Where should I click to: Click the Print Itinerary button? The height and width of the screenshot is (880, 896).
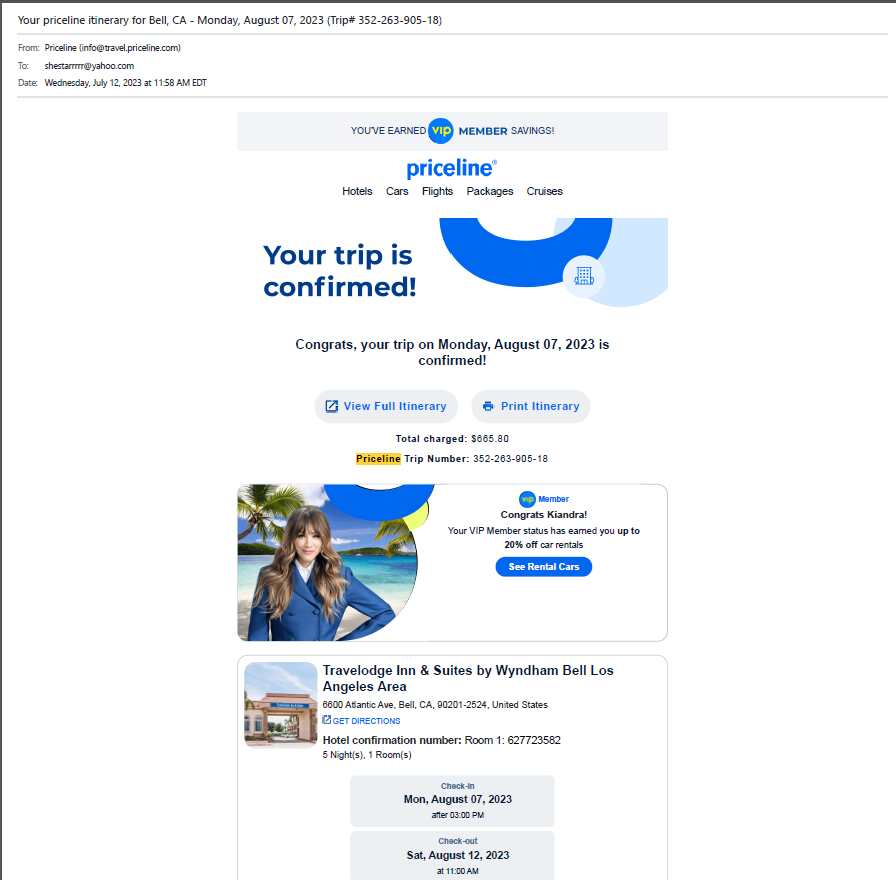[x=531, y=406]
